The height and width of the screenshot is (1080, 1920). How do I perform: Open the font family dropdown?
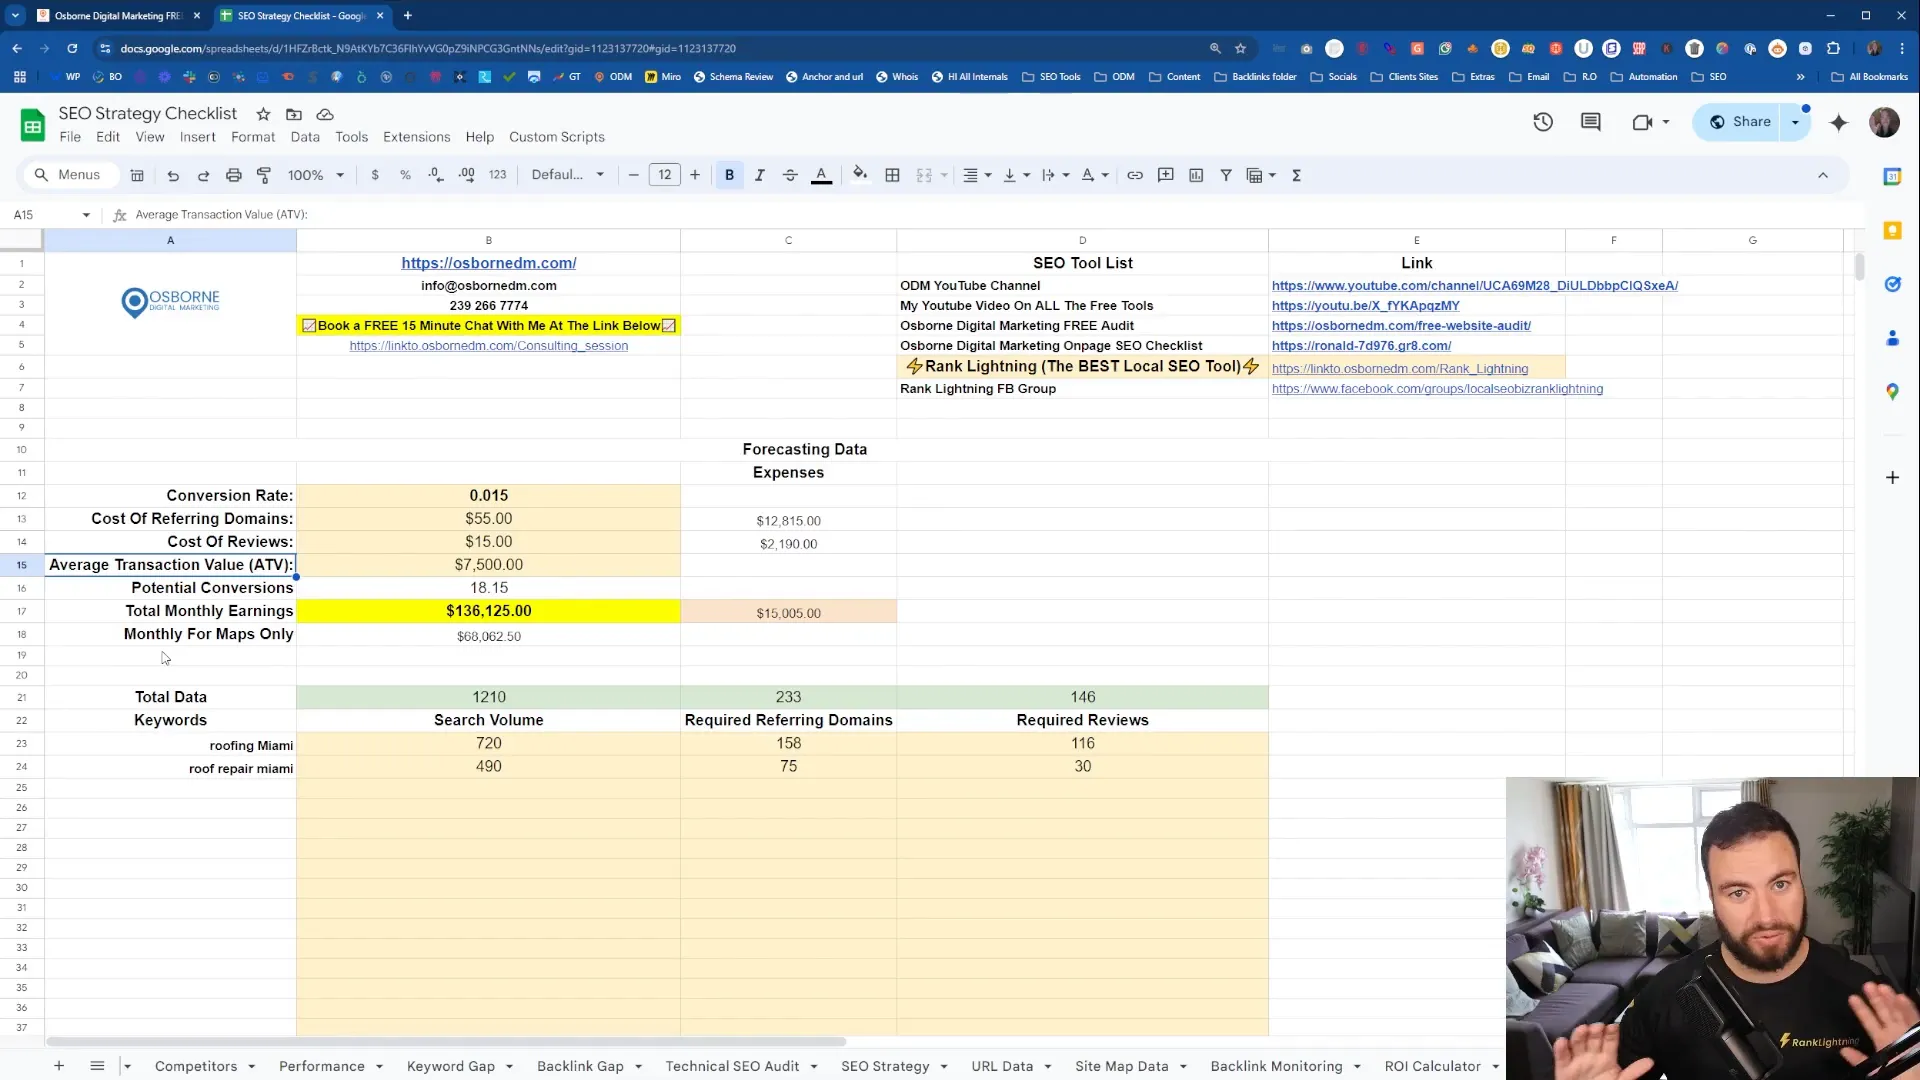point(568,175)
